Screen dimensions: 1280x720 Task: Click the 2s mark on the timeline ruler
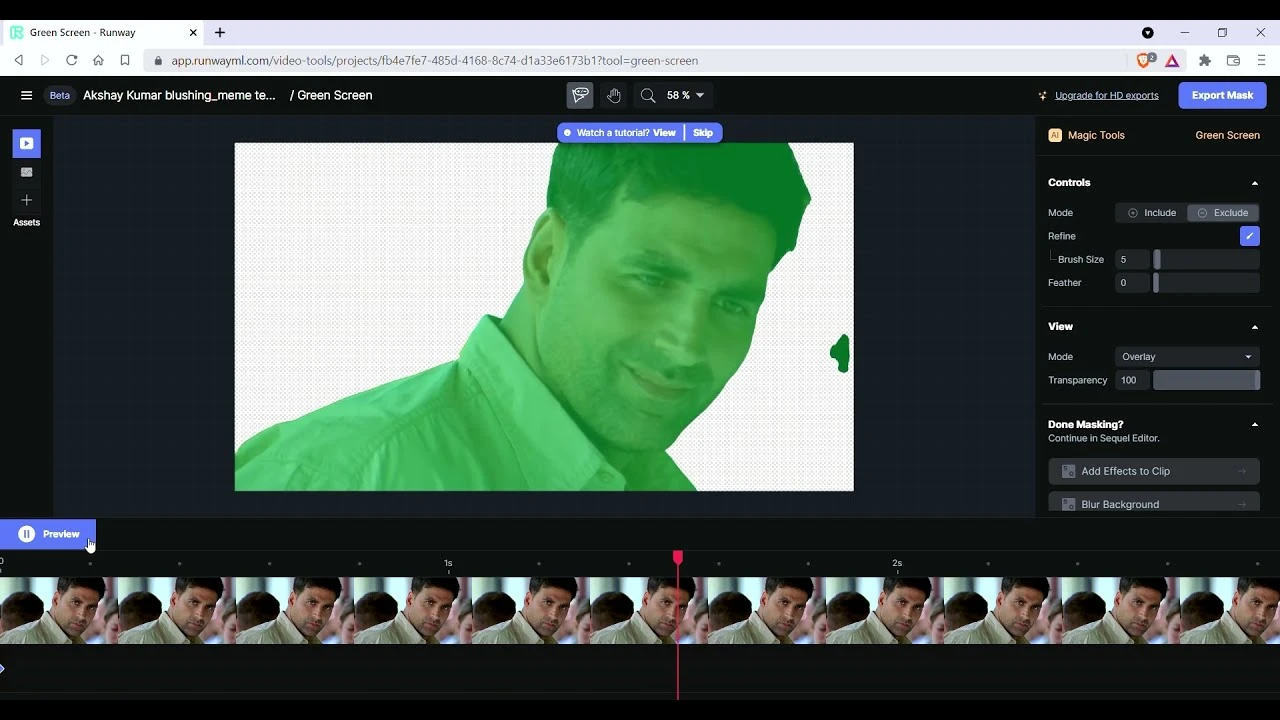[897, 563]
